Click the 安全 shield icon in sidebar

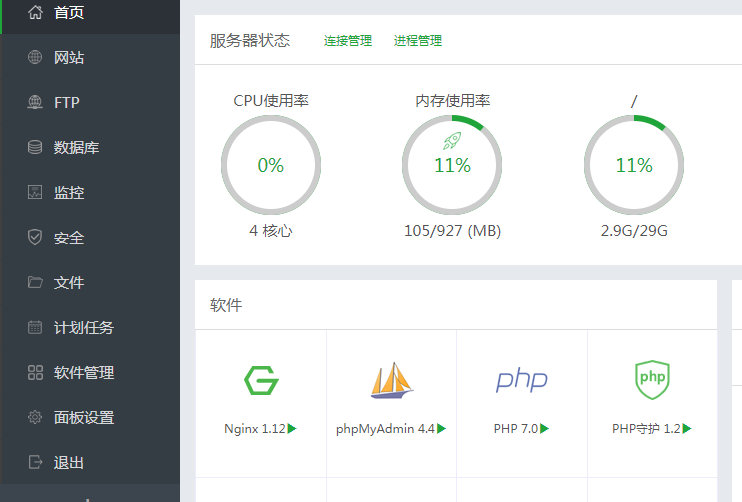[x=35, y=237]
